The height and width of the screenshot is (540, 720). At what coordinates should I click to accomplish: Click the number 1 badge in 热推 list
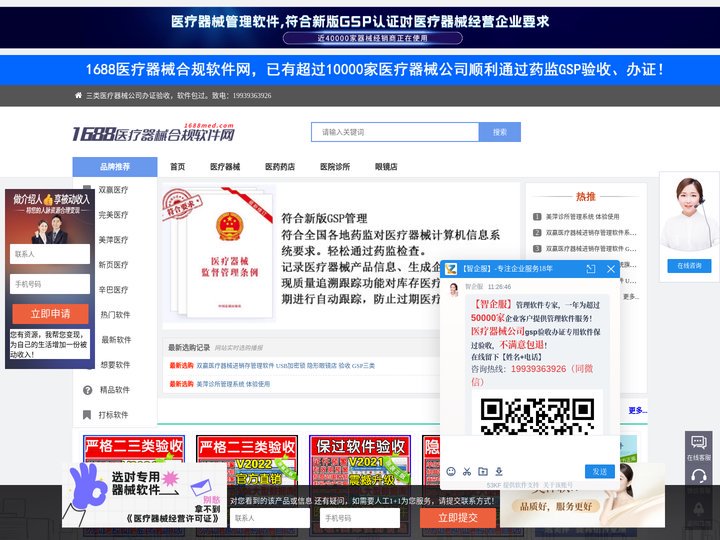[537, 216]
